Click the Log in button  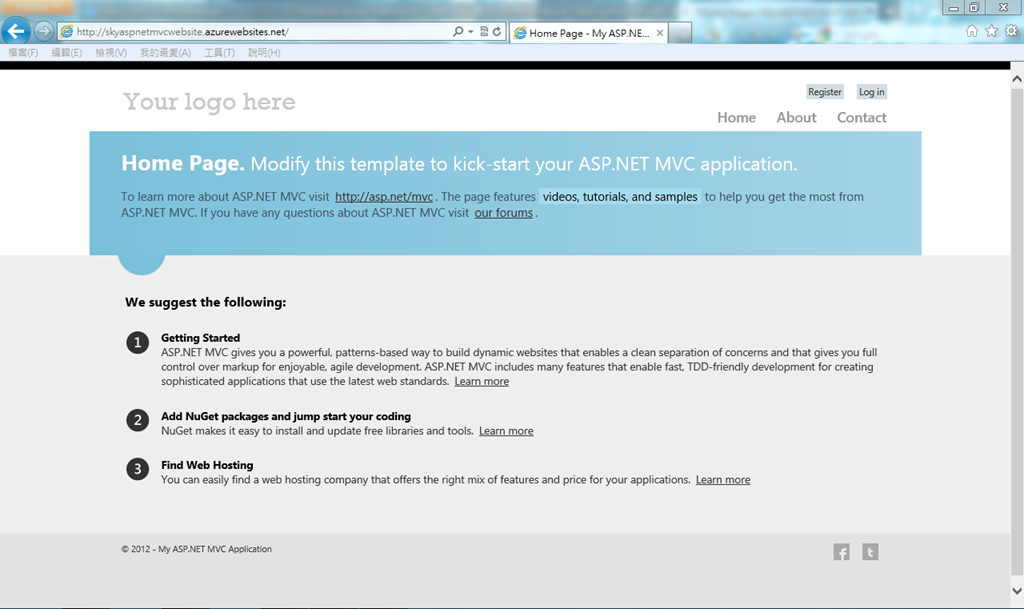pos(871,92)
